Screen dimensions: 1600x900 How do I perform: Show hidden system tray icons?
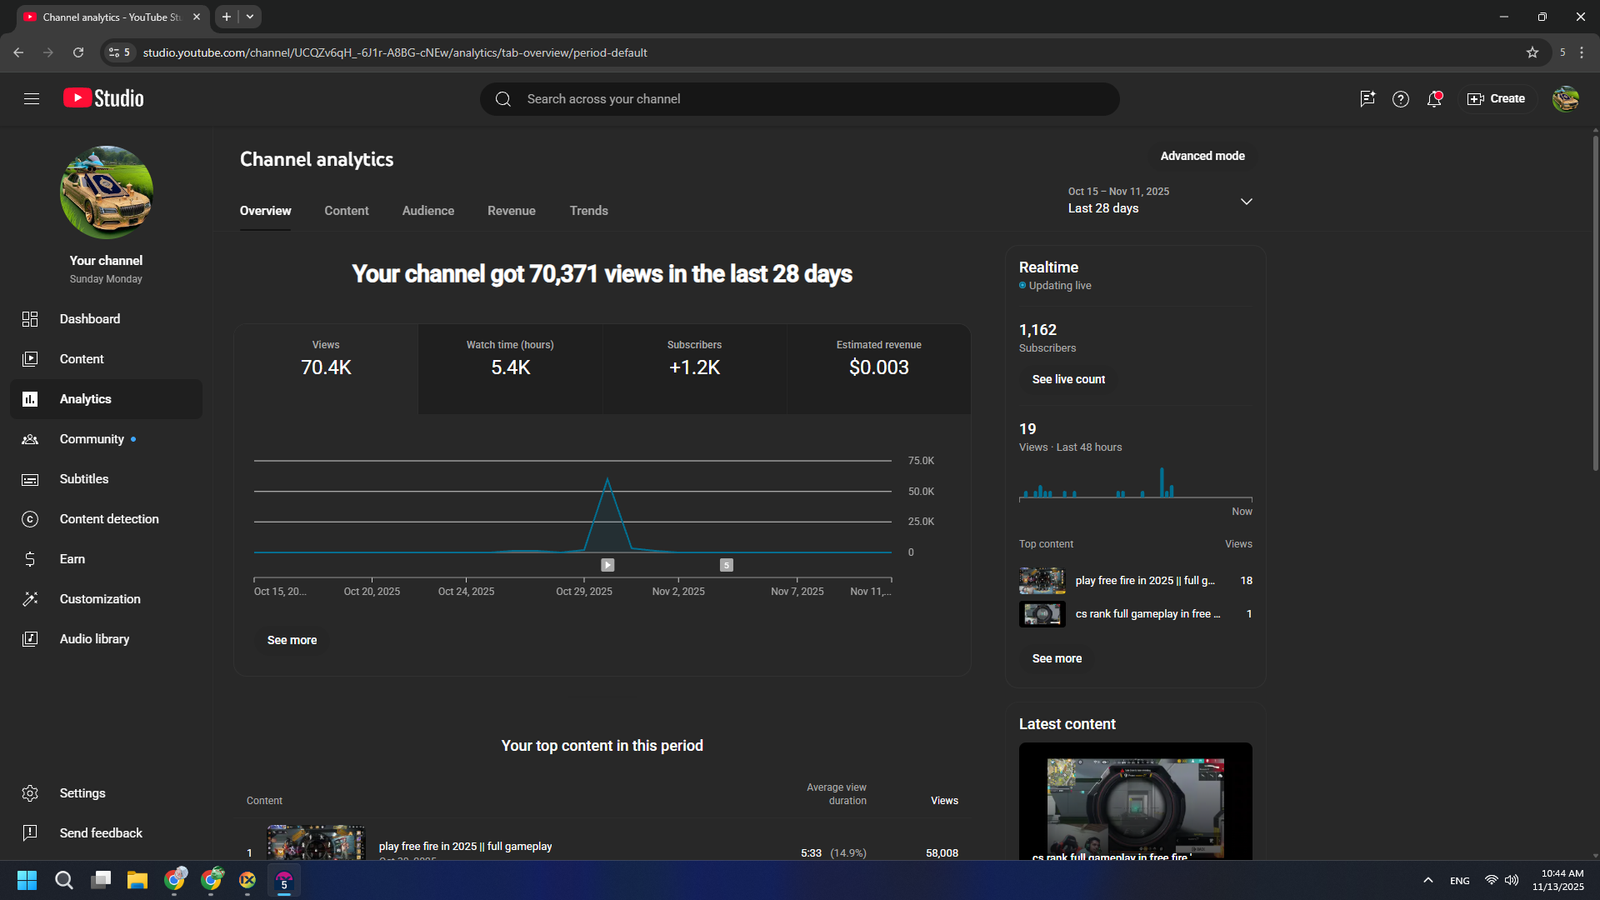coord(1427,880)
